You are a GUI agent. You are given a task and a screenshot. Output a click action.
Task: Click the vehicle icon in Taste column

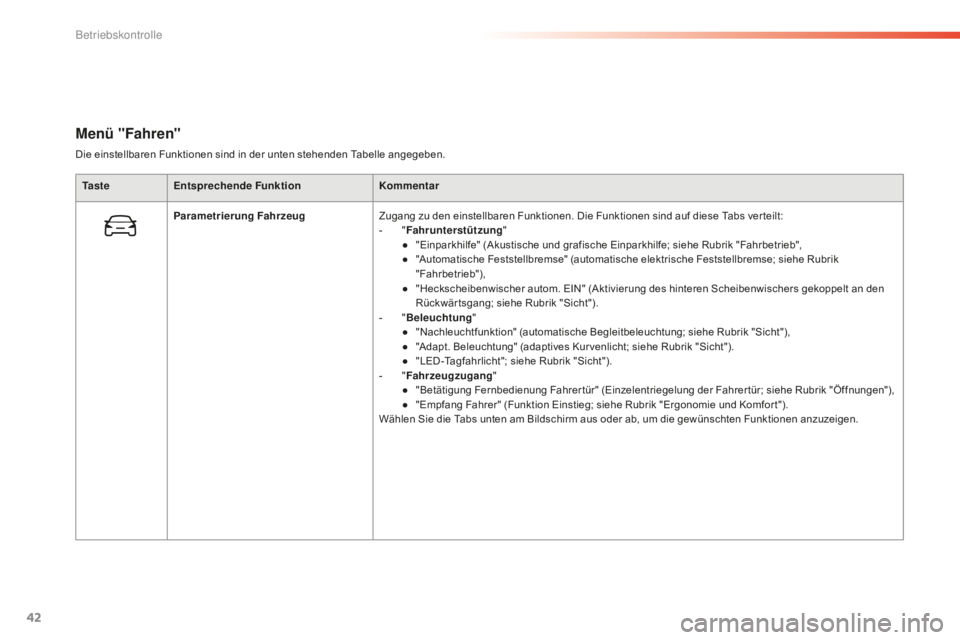(x=120, y=225)
